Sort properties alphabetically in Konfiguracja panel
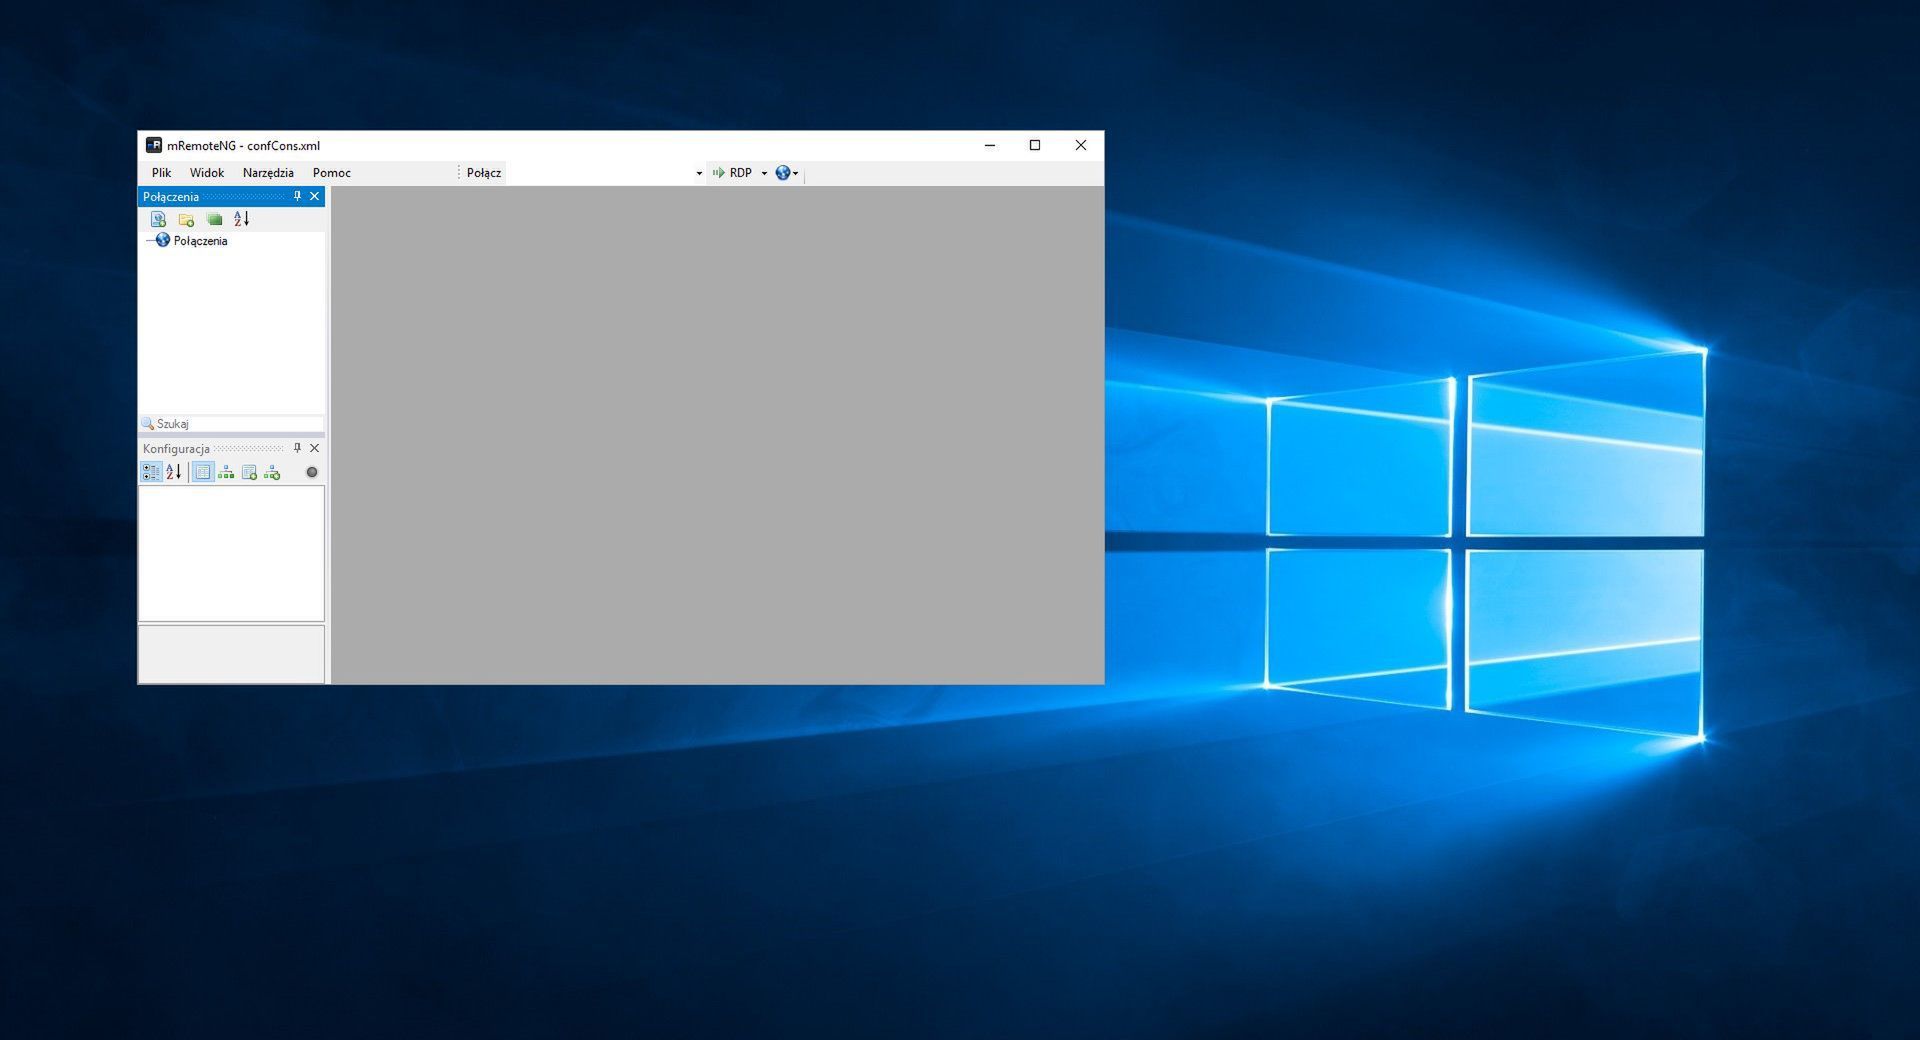Viewport: 1920px width, 1040px height. (x=174, y=472)
